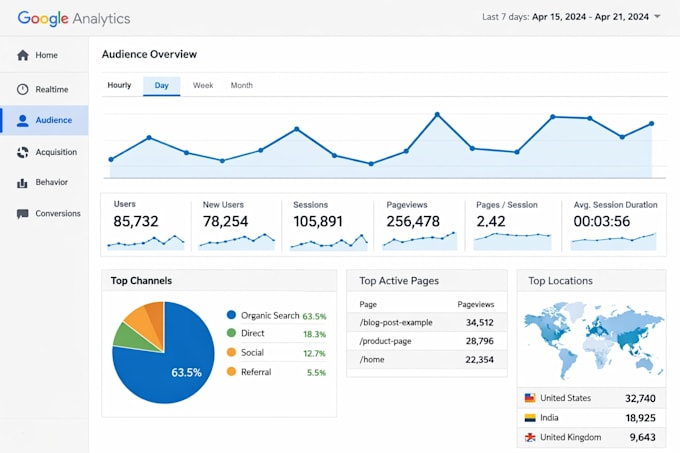Viewport: 680px width, 453px height.
Task: Click the highest peak point on line chart
Action: (x=437, y=115)
